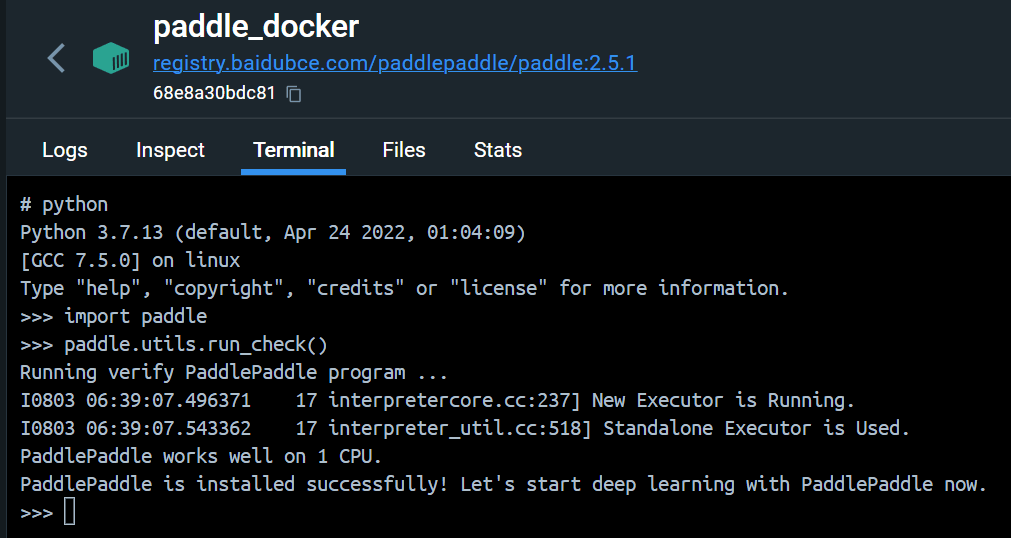
Task: Click the 'Standalone Executor is Used' log line
Action: click(x=465, y=428)
